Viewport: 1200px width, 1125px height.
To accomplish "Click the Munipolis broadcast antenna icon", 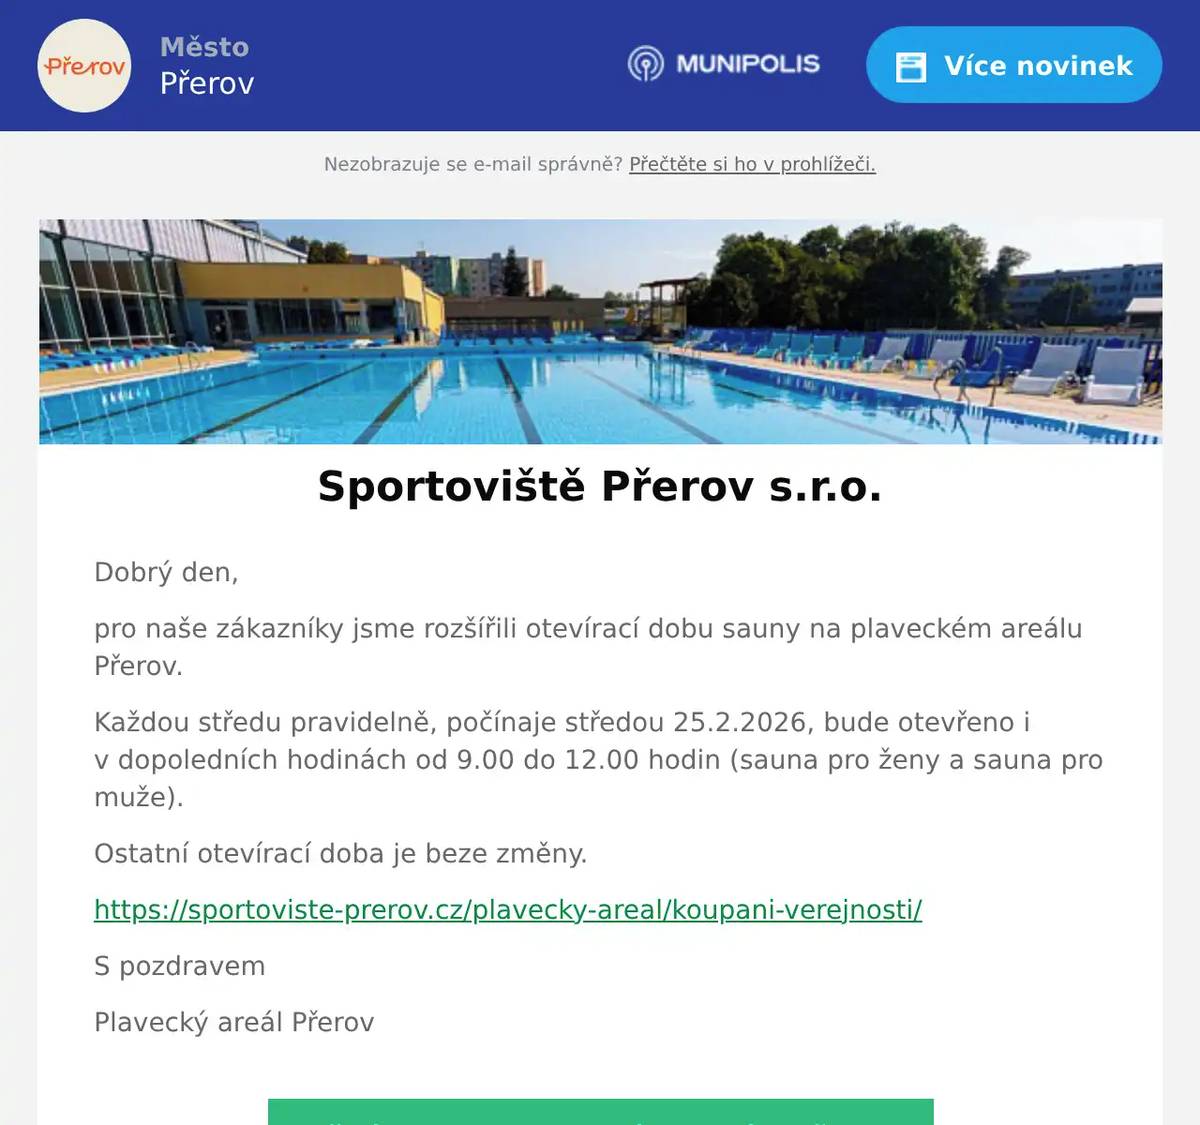I will click(x=648, y=63).
